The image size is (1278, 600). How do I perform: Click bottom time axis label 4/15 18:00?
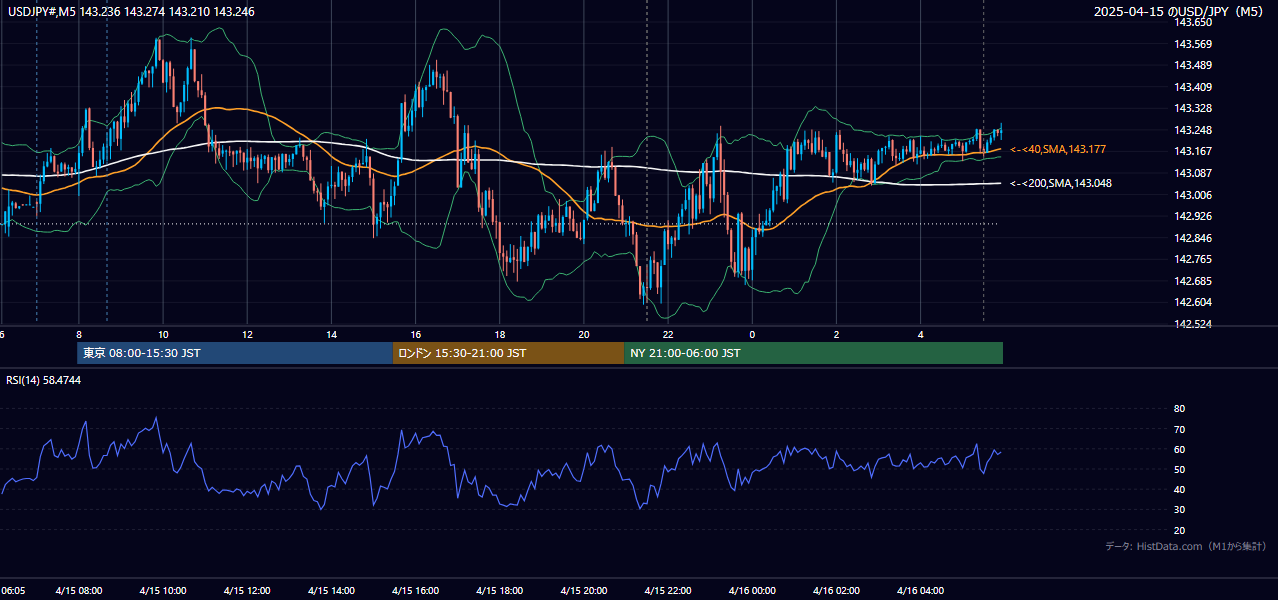pyautogui.click(x=499, y=590)
